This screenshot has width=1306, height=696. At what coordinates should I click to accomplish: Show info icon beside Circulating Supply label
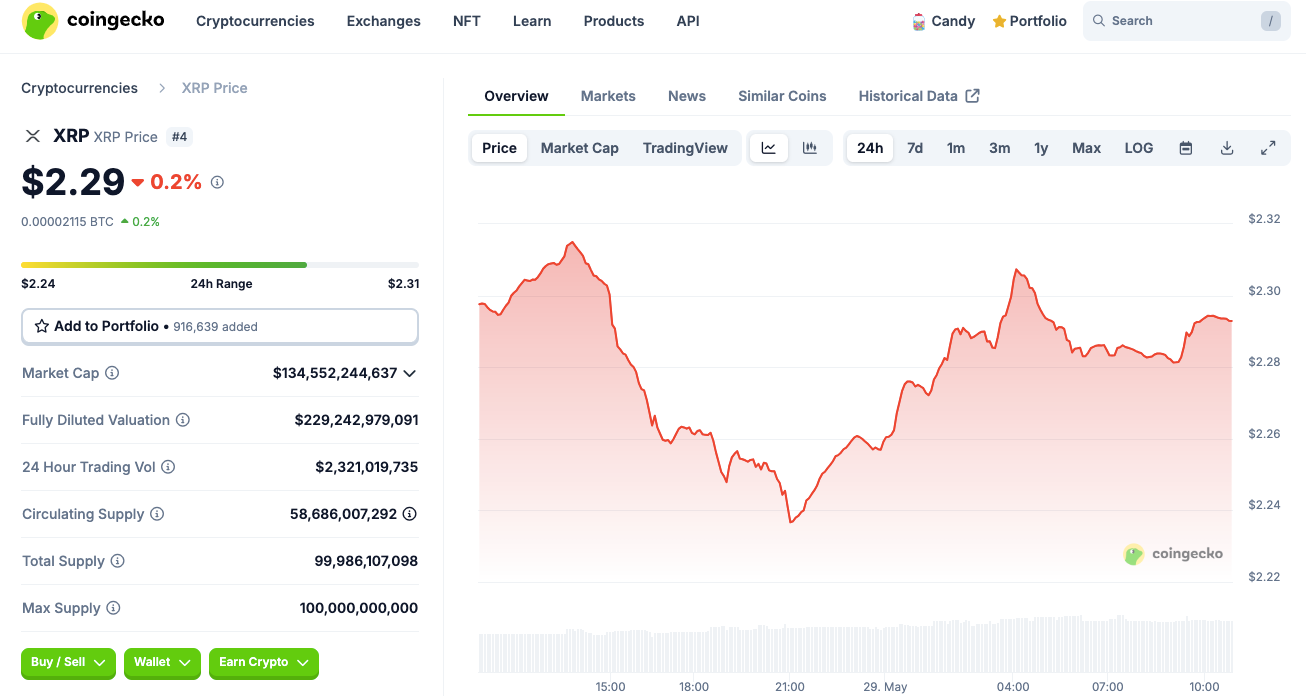click(157, 514)
